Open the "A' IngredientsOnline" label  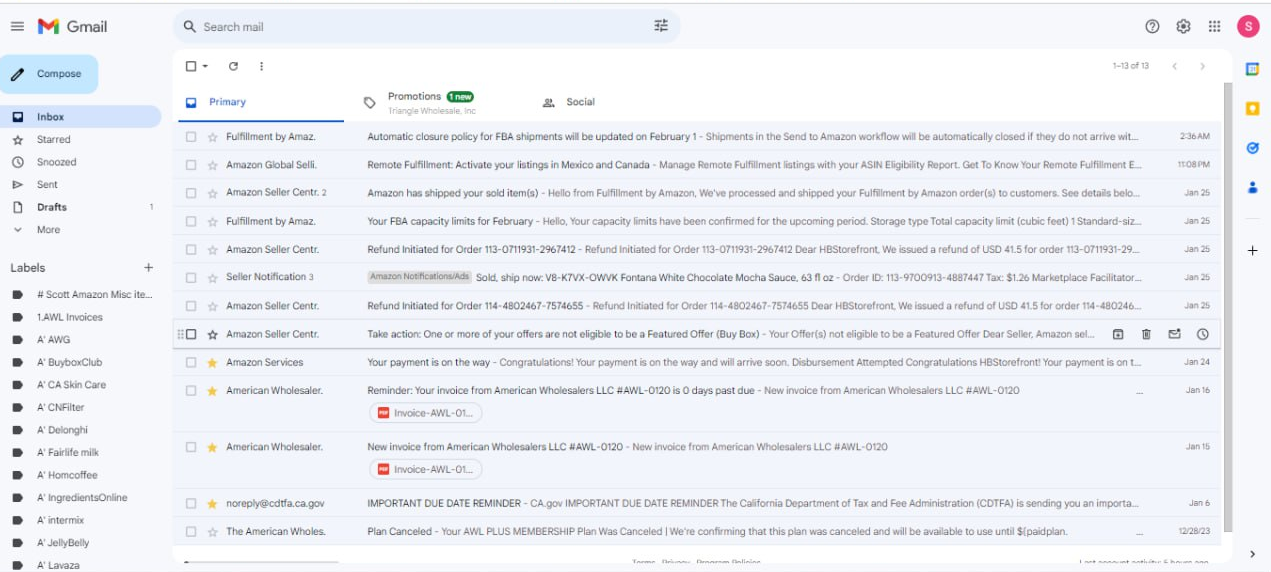point(80,498)
